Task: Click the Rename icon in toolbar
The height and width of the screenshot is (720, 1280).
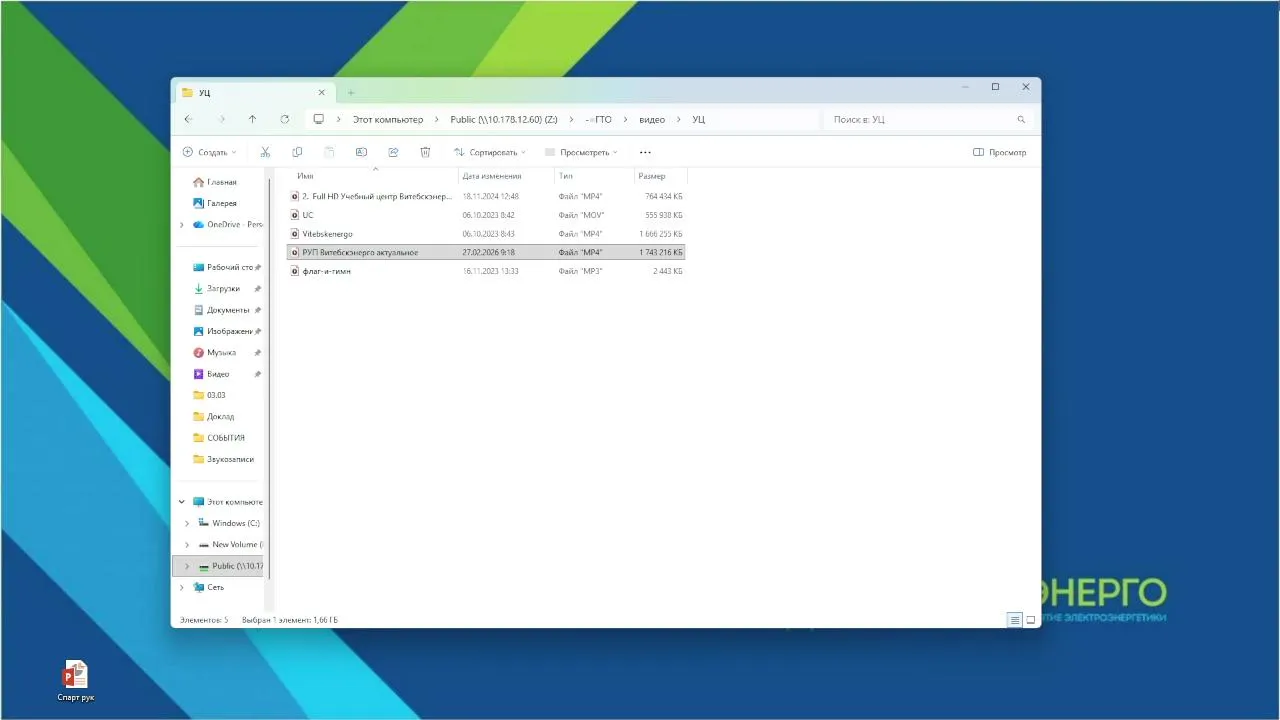Action: (x=361, y=152)
